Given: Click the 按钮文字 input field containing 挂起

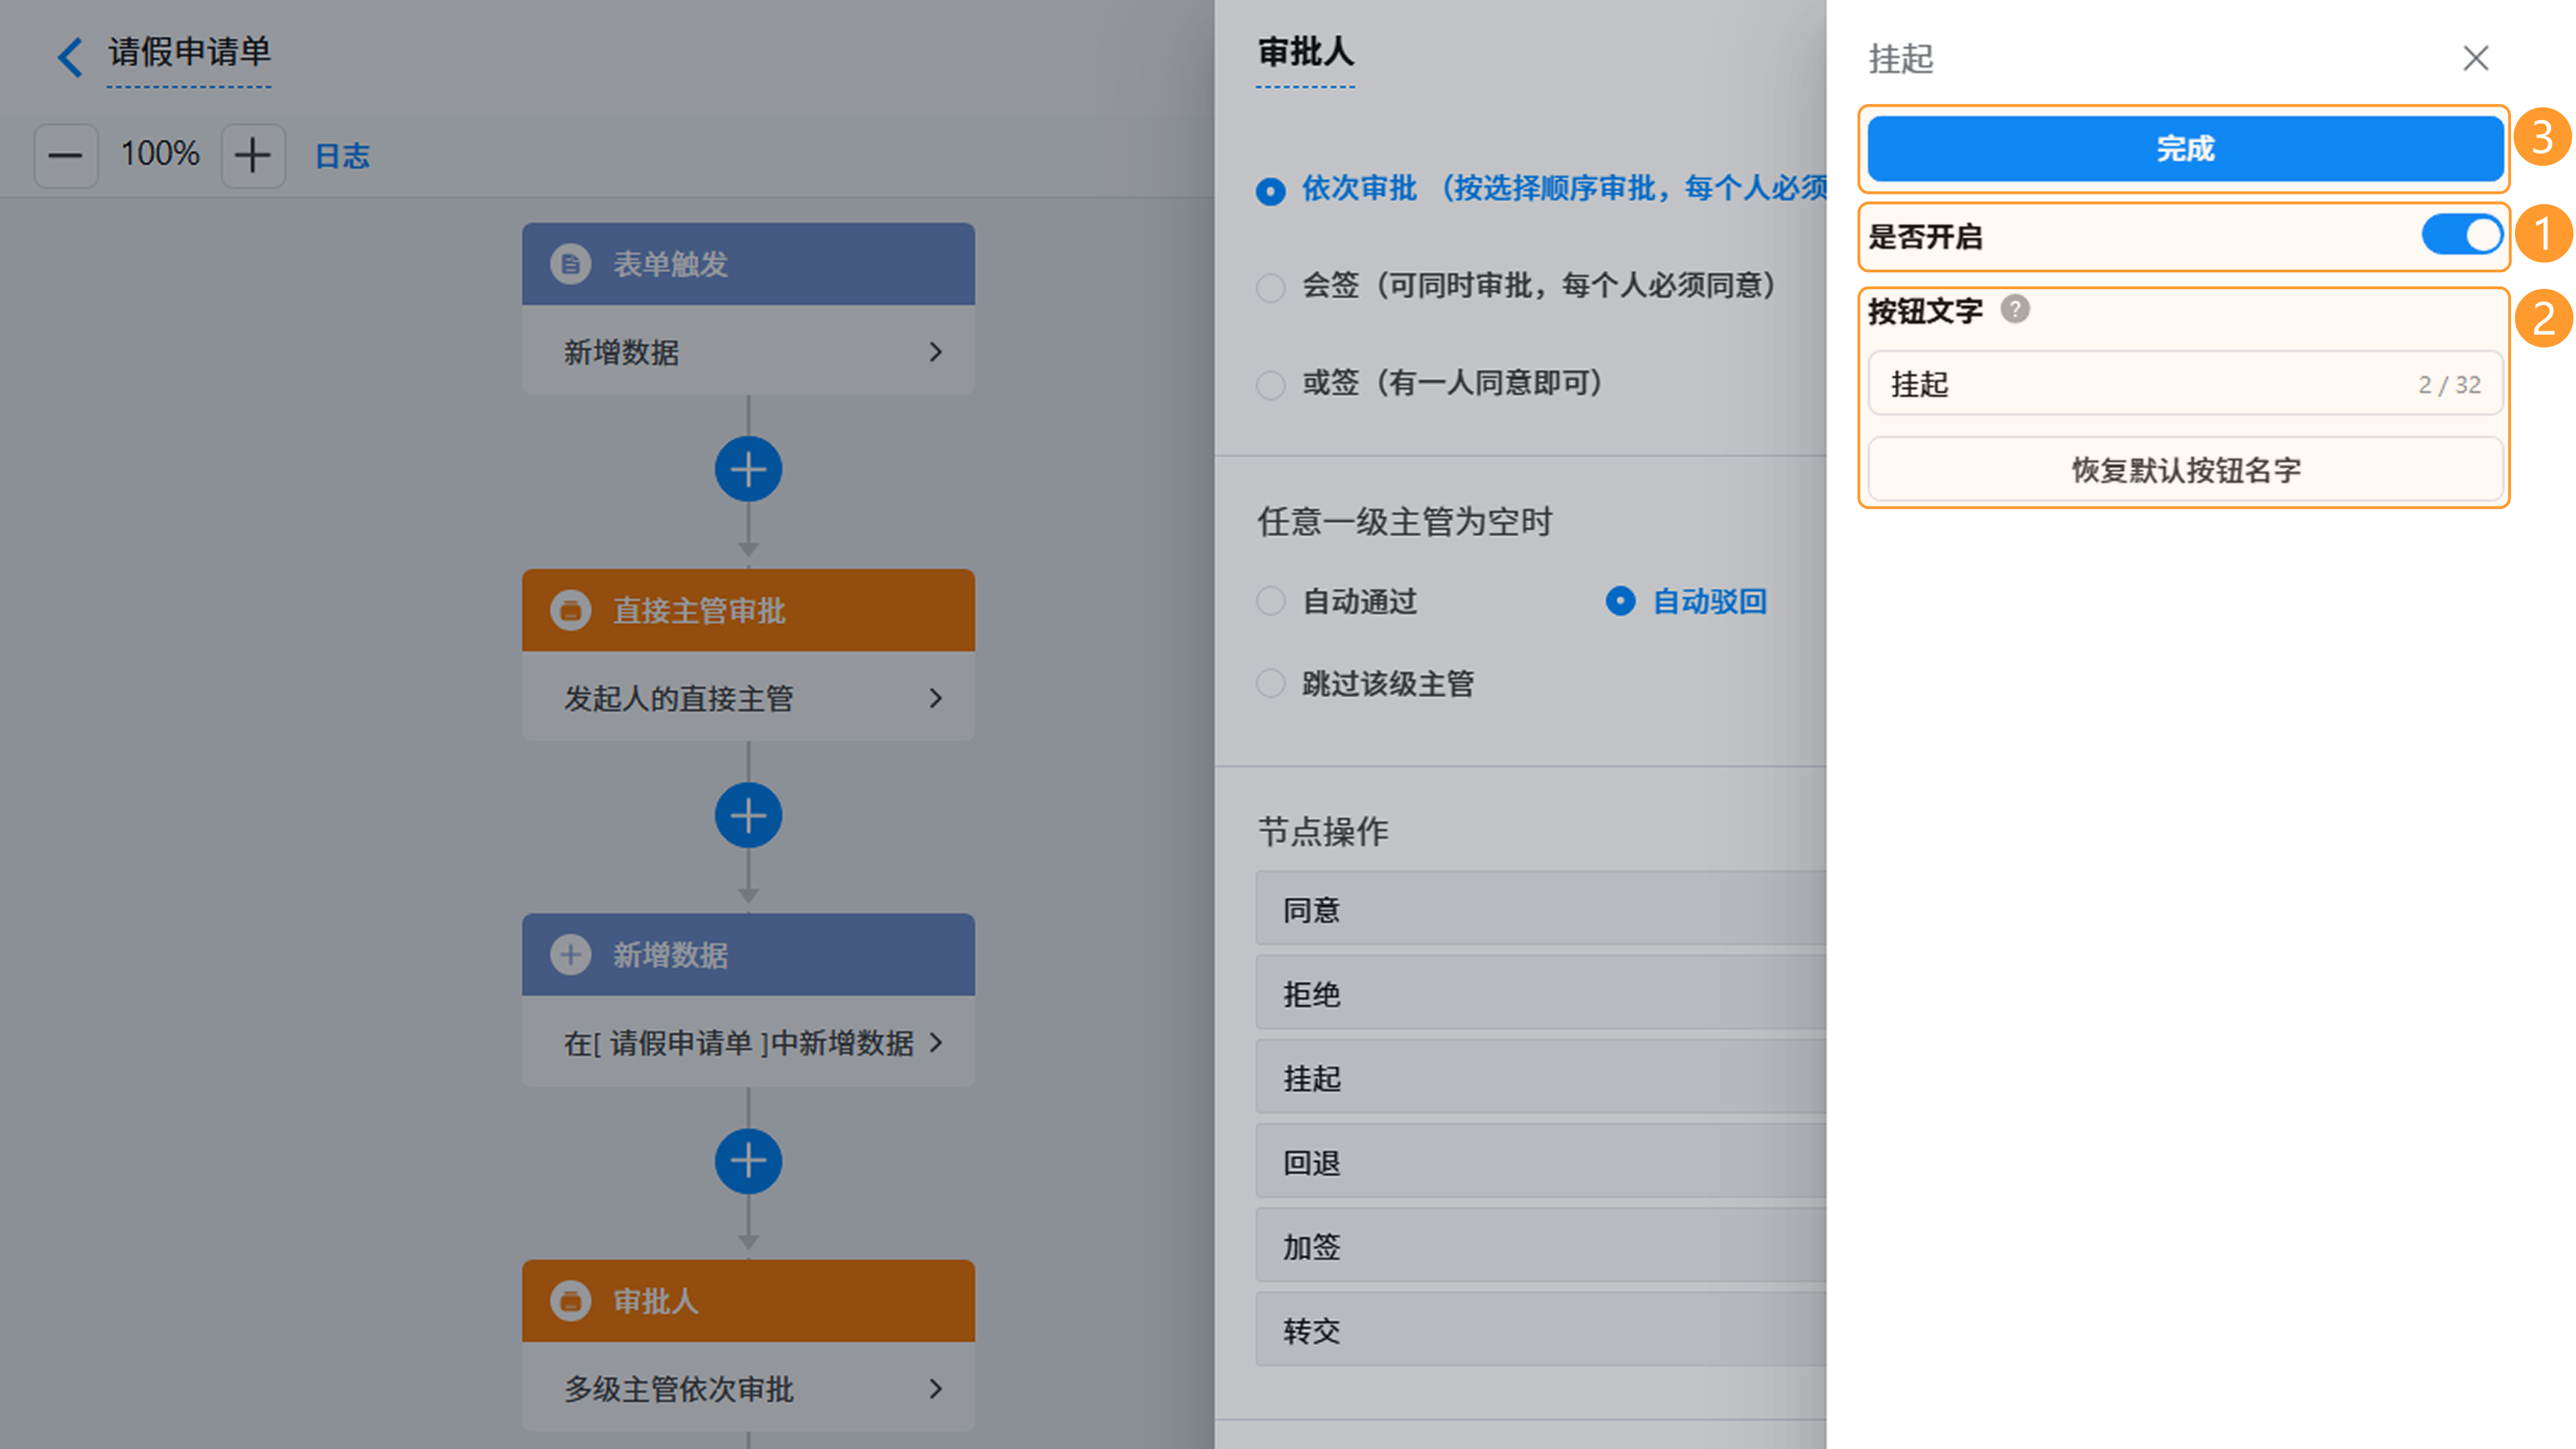Looking at the screenshot, I should point(2185,383).
